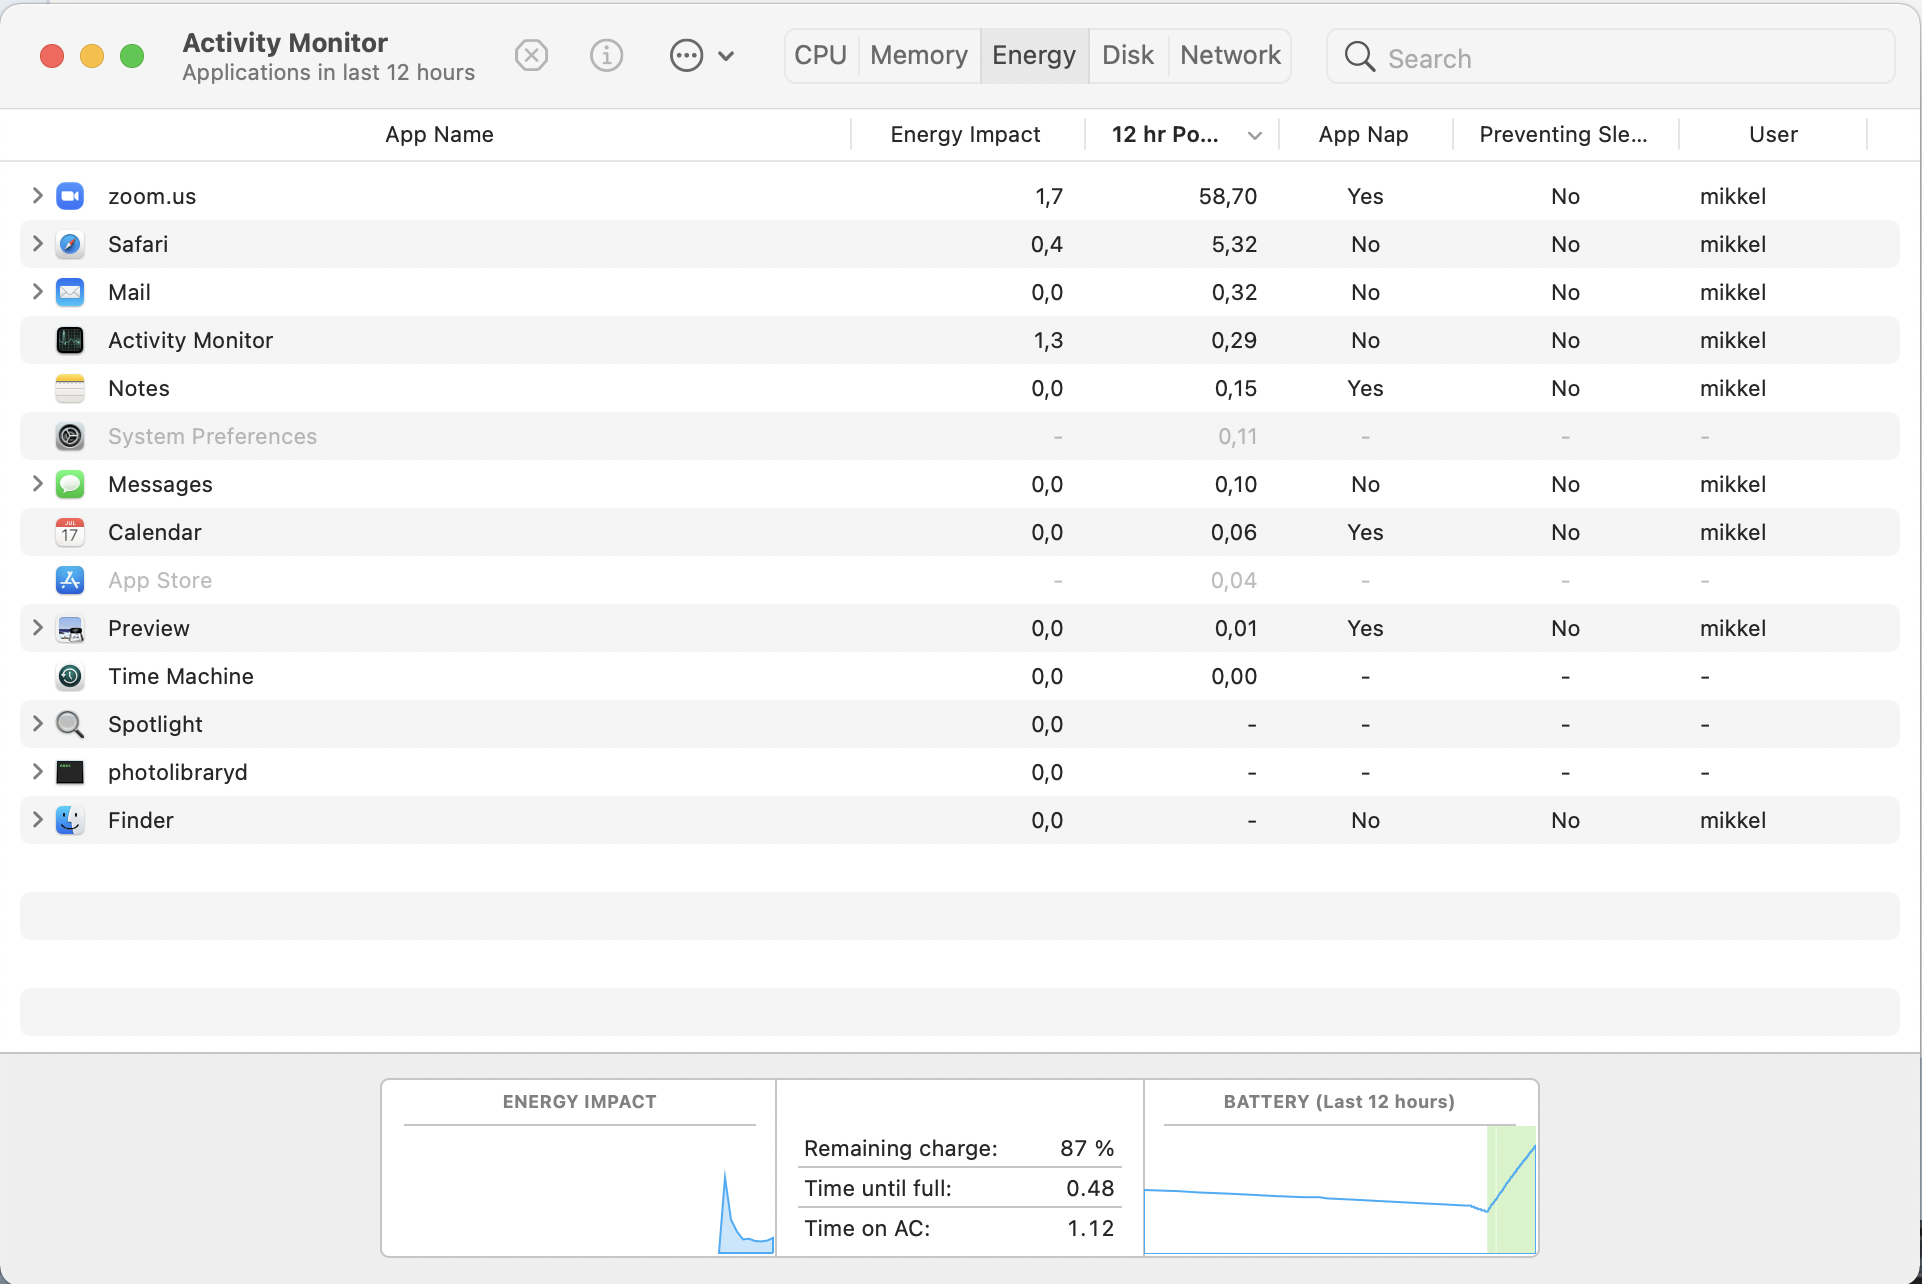Sort by App Nap column header
The image size is (1922, 1284).
(1363, 134)
